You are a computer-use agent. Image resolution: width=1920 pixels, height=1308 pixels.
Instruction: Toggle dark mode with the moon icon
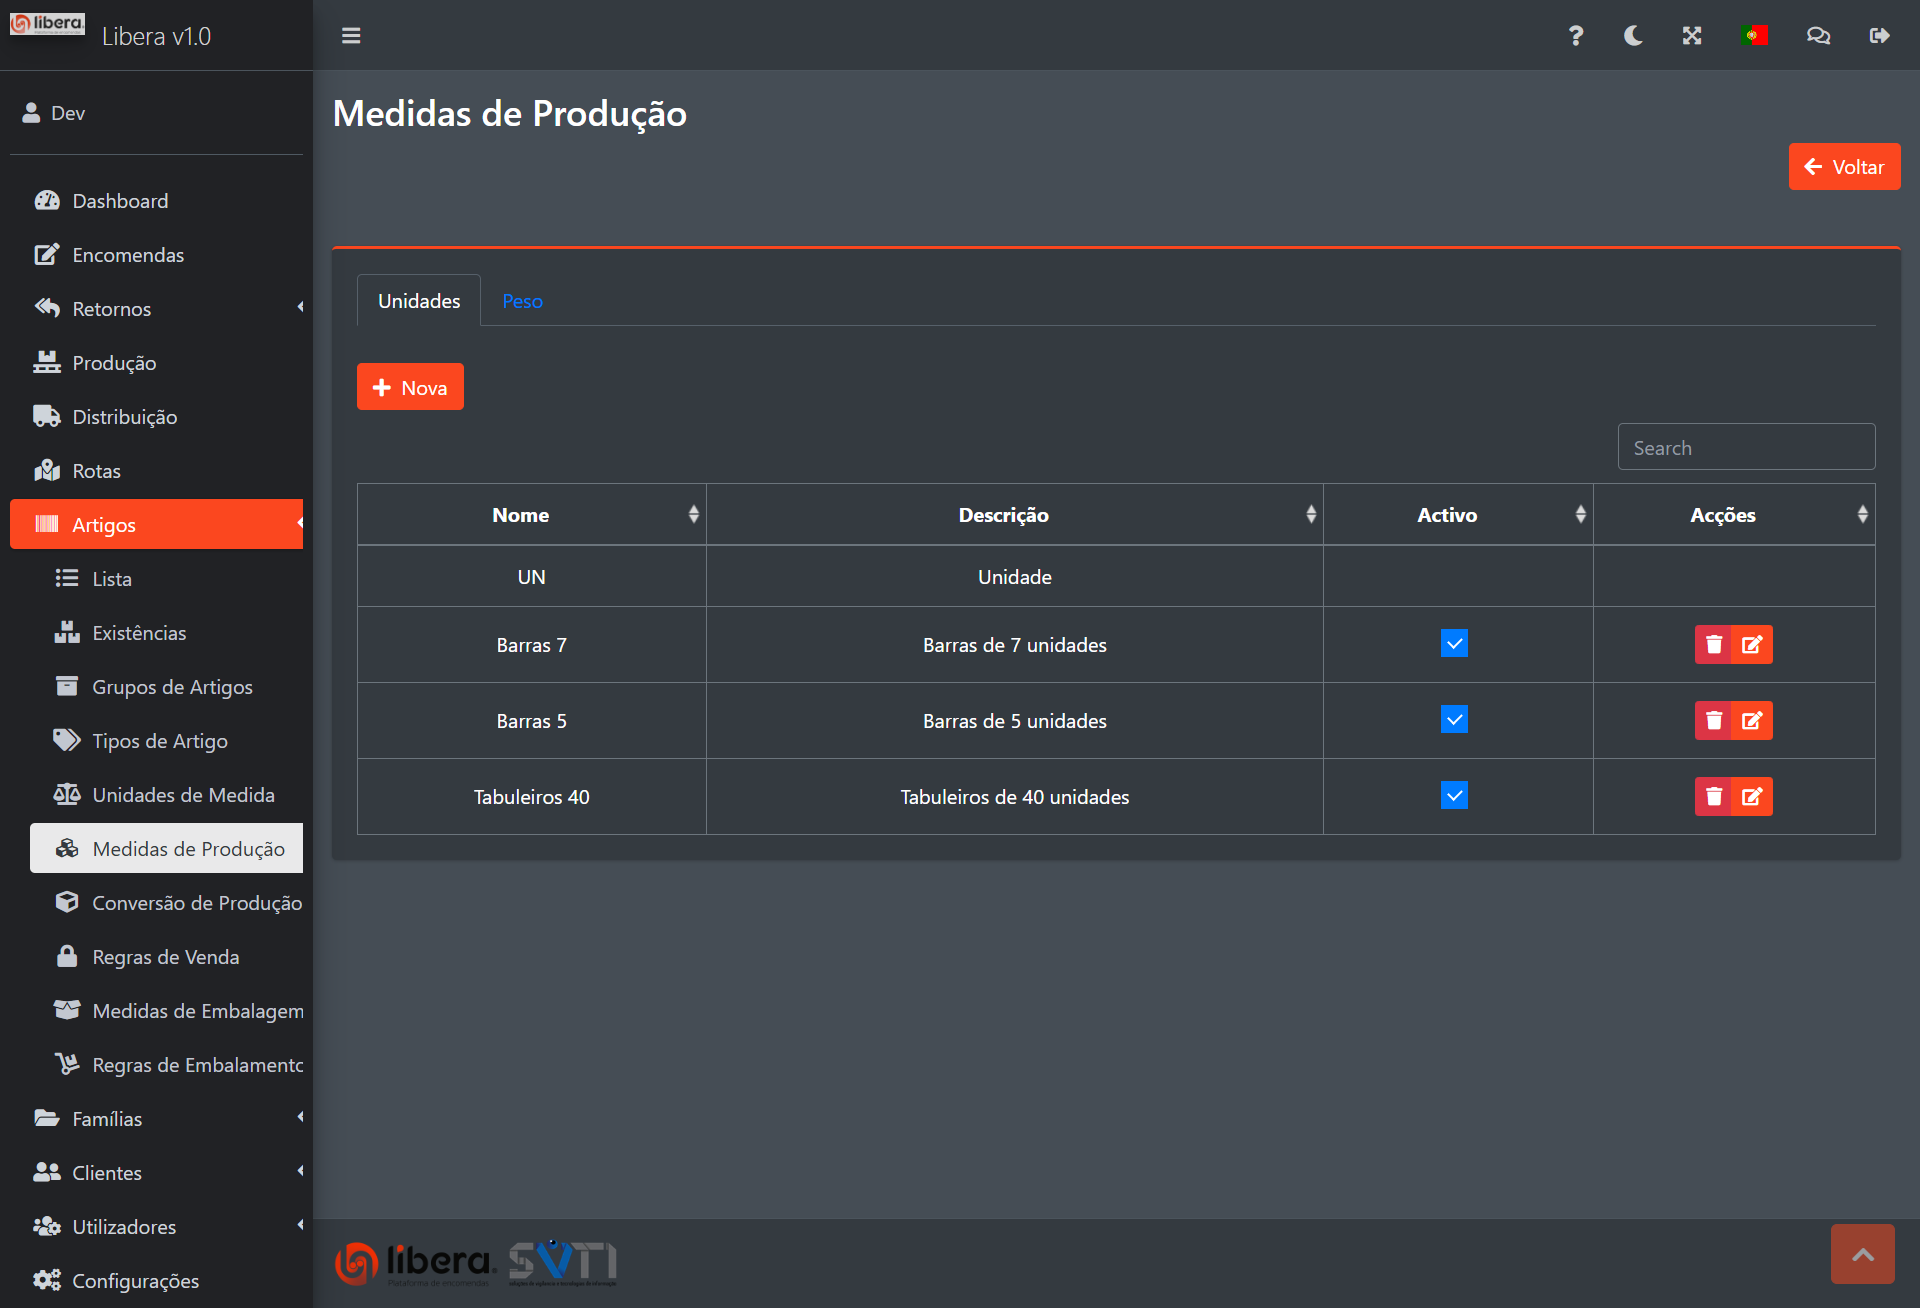click(x=1633, y=36)
